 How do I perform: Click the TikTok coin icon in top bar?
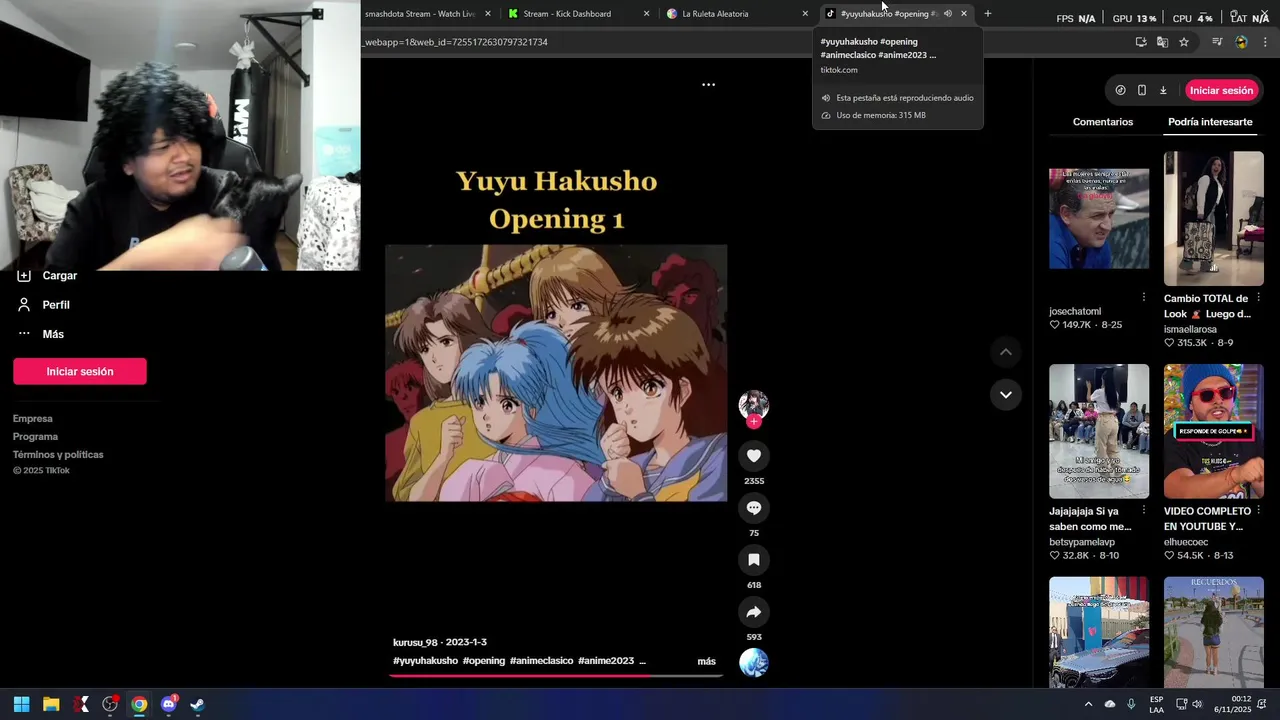[1120, 90]
